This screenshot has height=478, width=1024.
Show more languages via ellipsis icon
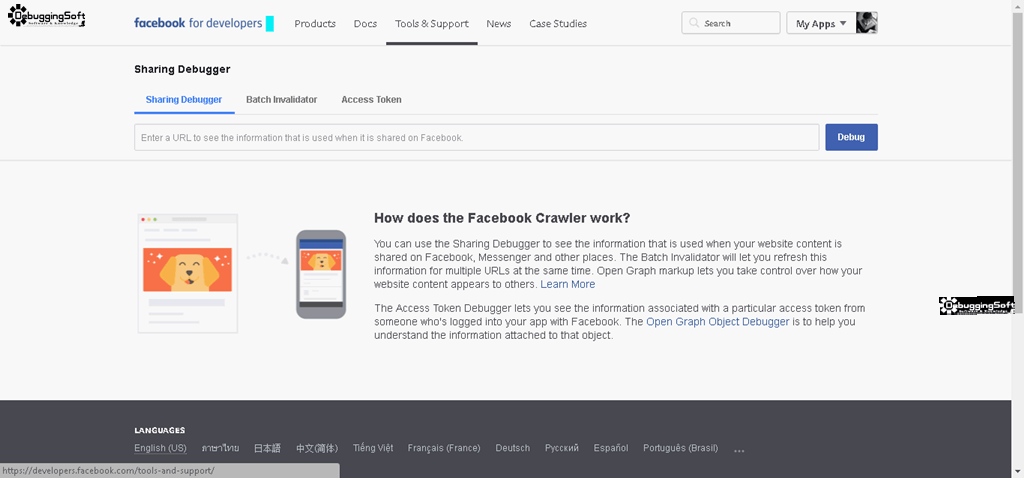(739, 450)
